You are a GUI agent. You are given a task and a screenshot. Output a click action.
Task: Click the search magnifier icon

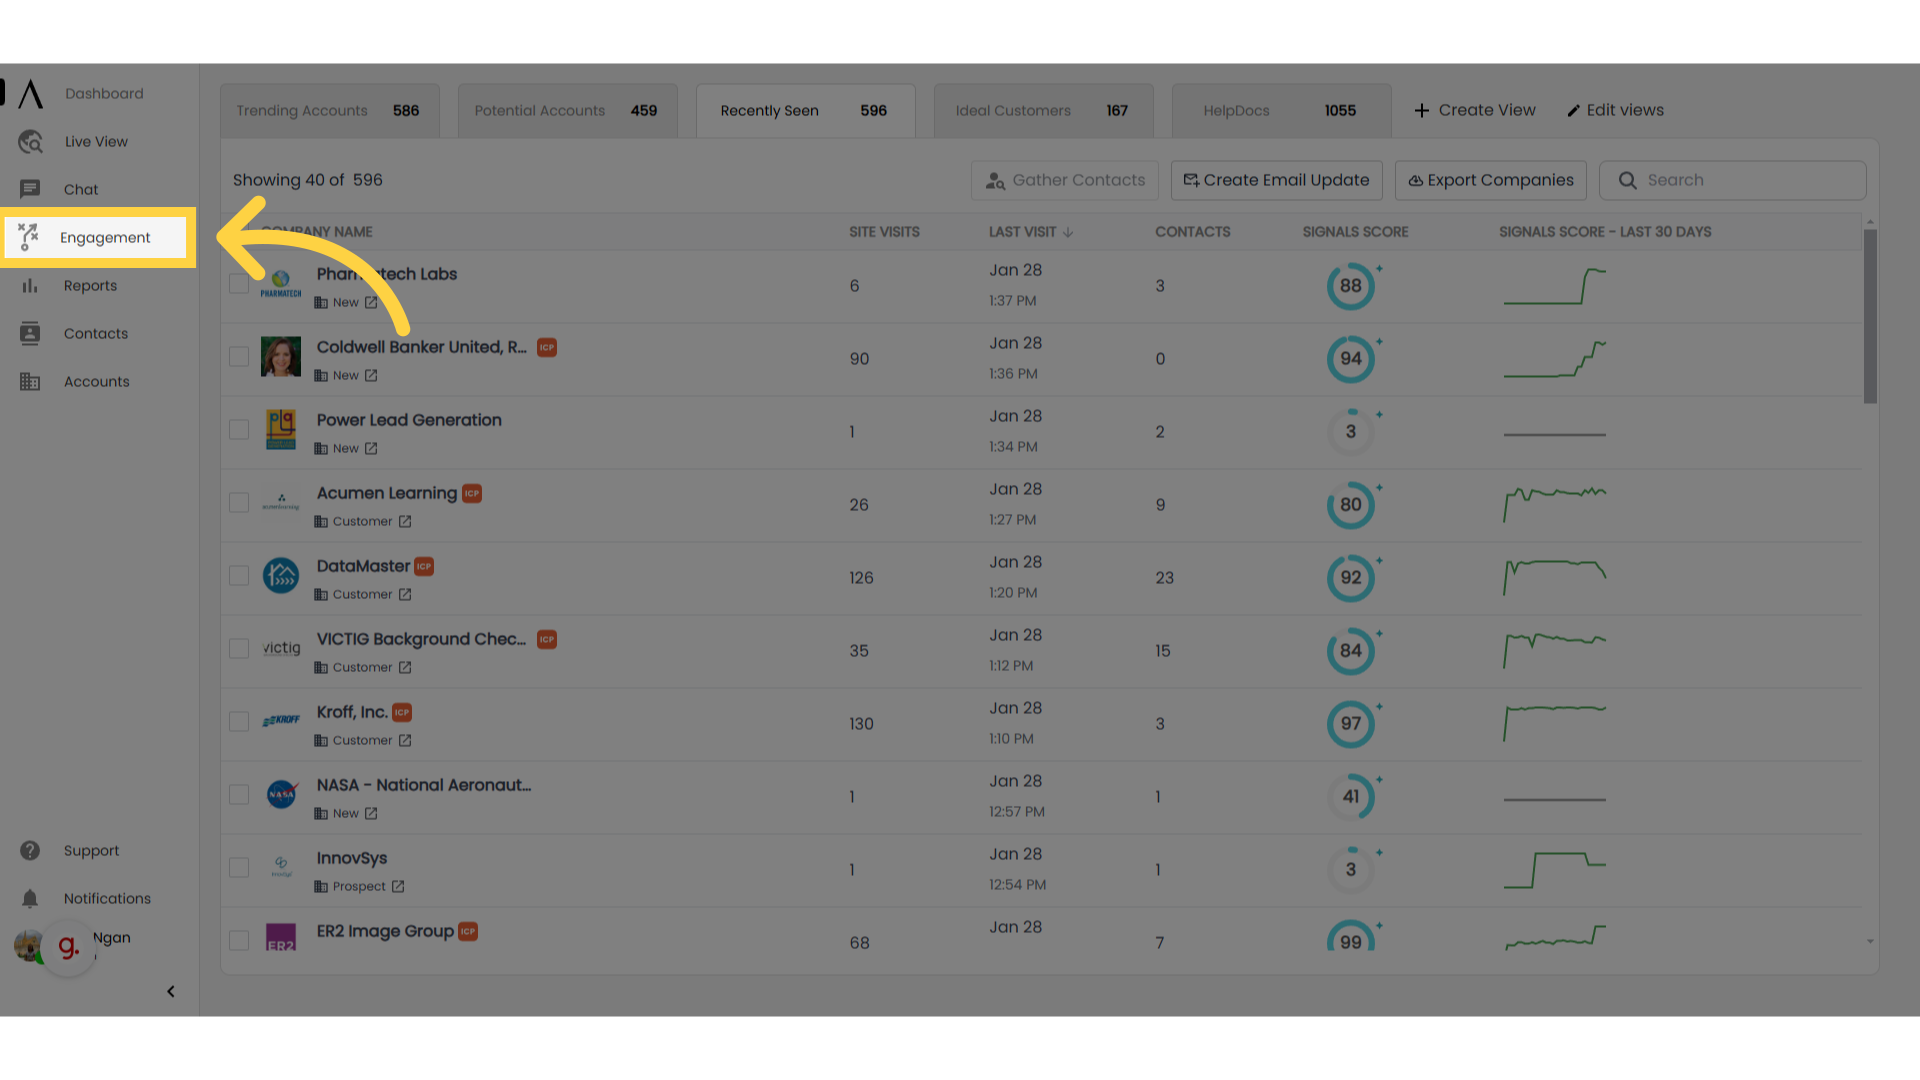point(1628,181)
